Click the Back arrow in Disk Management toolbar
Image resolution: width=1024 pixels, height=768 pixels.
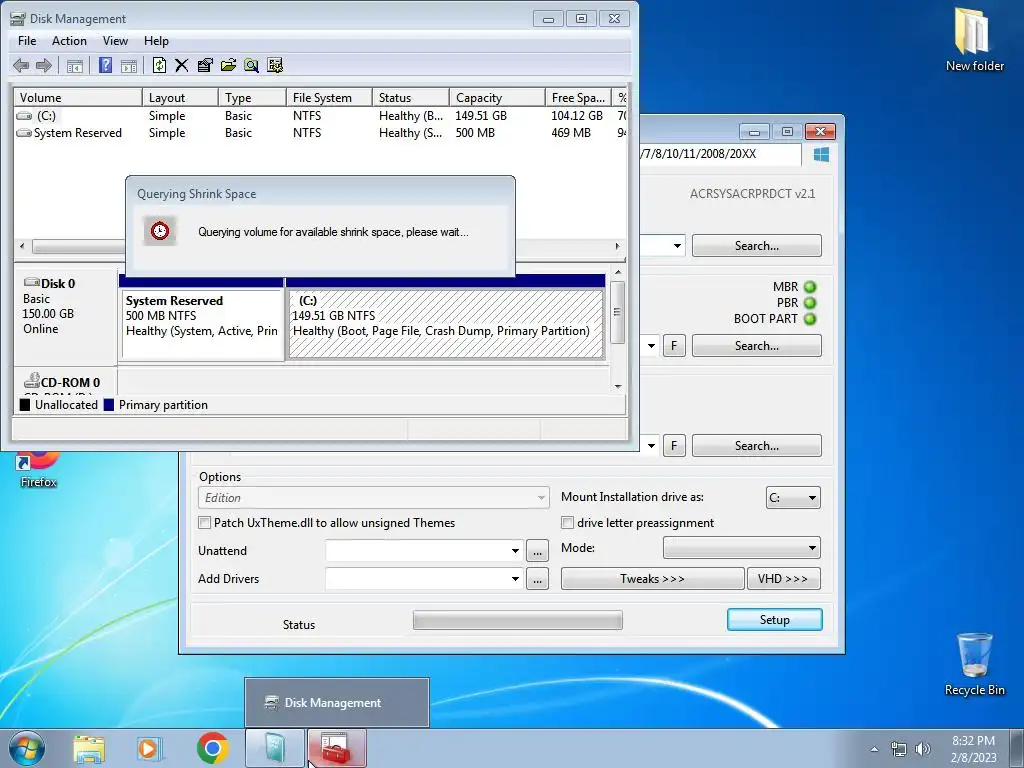(x=21, y=65)
